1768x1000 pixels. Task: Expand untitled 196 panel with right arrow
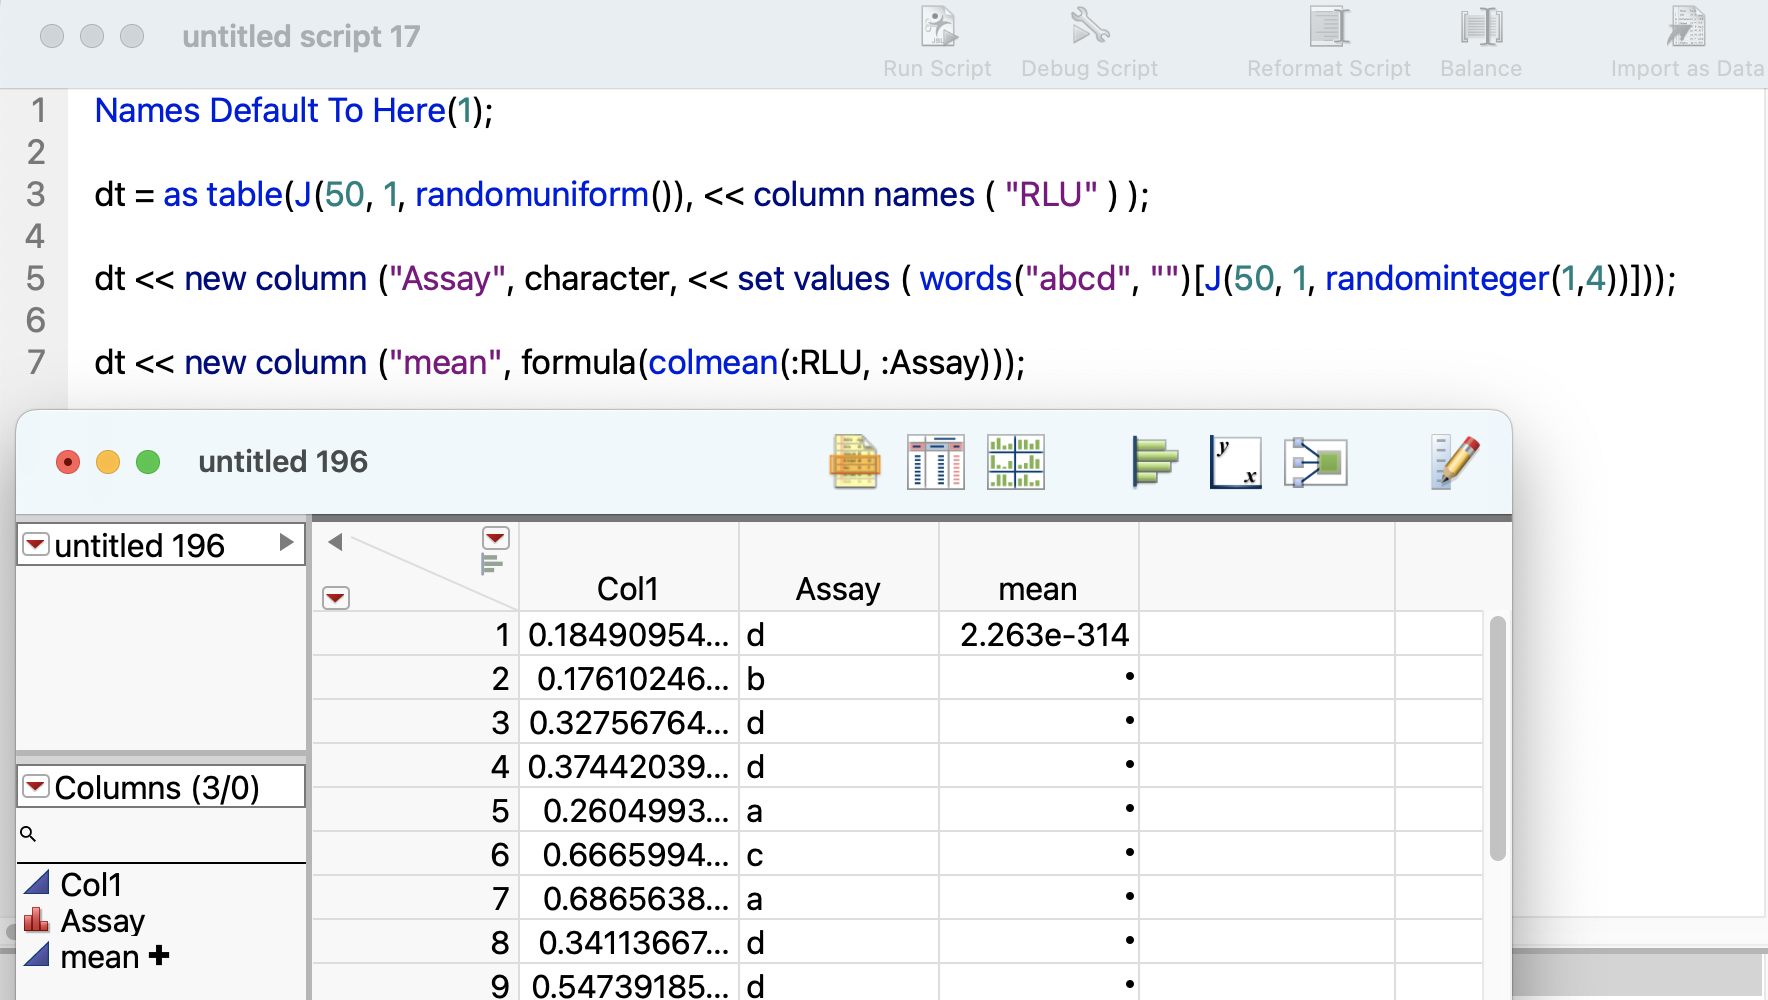288,543
